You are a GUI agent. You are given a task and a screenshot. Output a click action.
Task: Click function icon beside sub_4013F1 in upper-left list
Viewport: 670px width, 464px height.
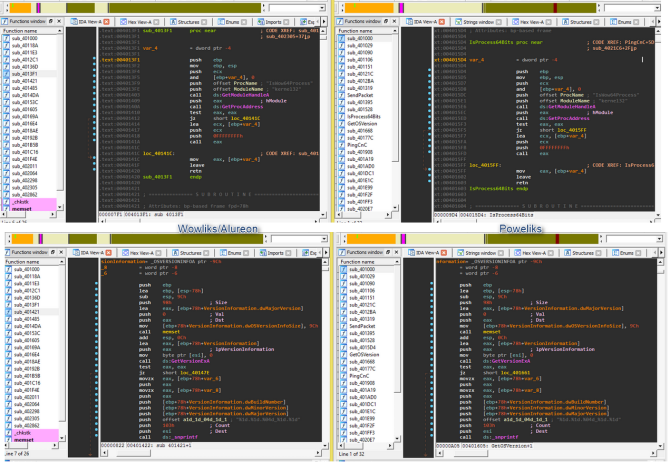[6, 74]
